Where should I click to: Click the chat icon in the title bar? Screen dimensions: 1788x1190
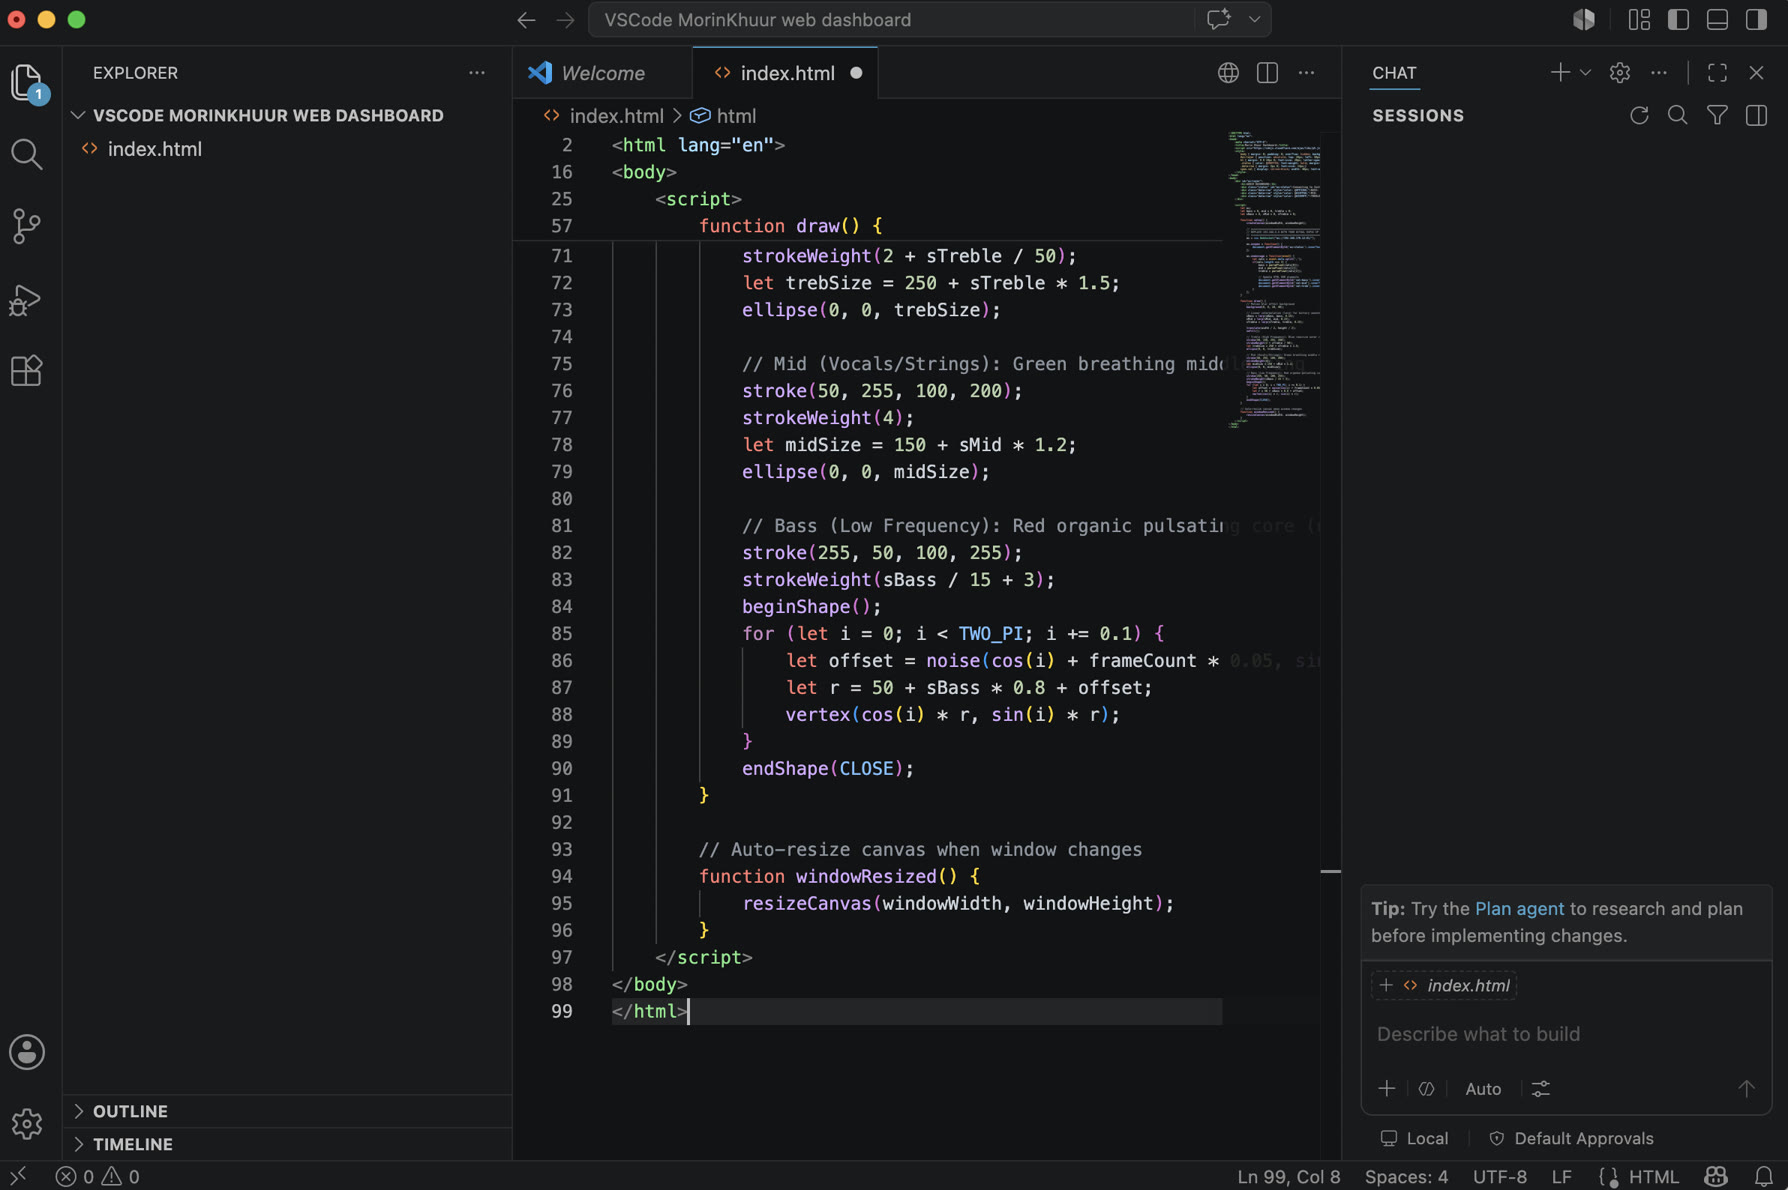[1218, 20]
